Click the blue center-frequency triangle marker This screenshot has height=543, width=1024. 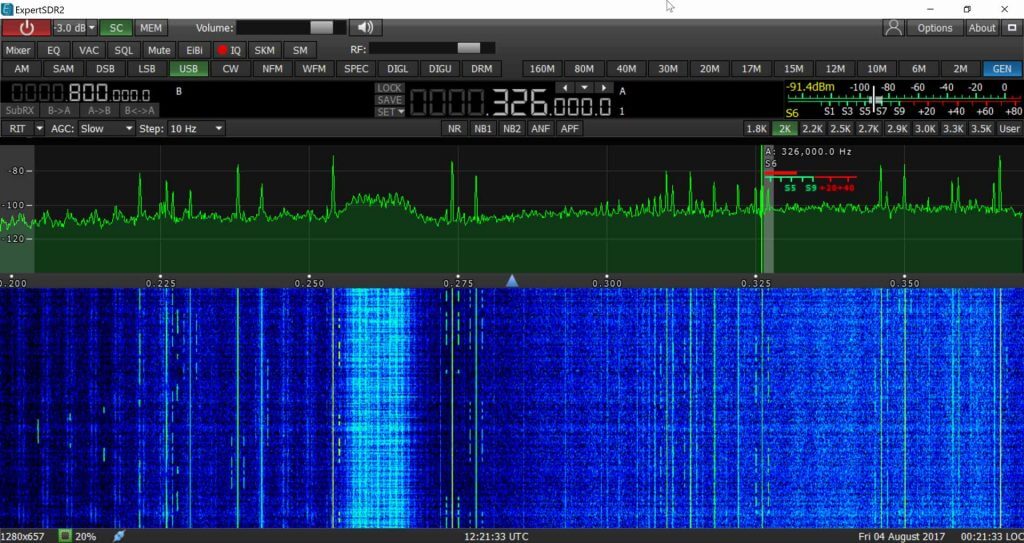click(512, 282)
